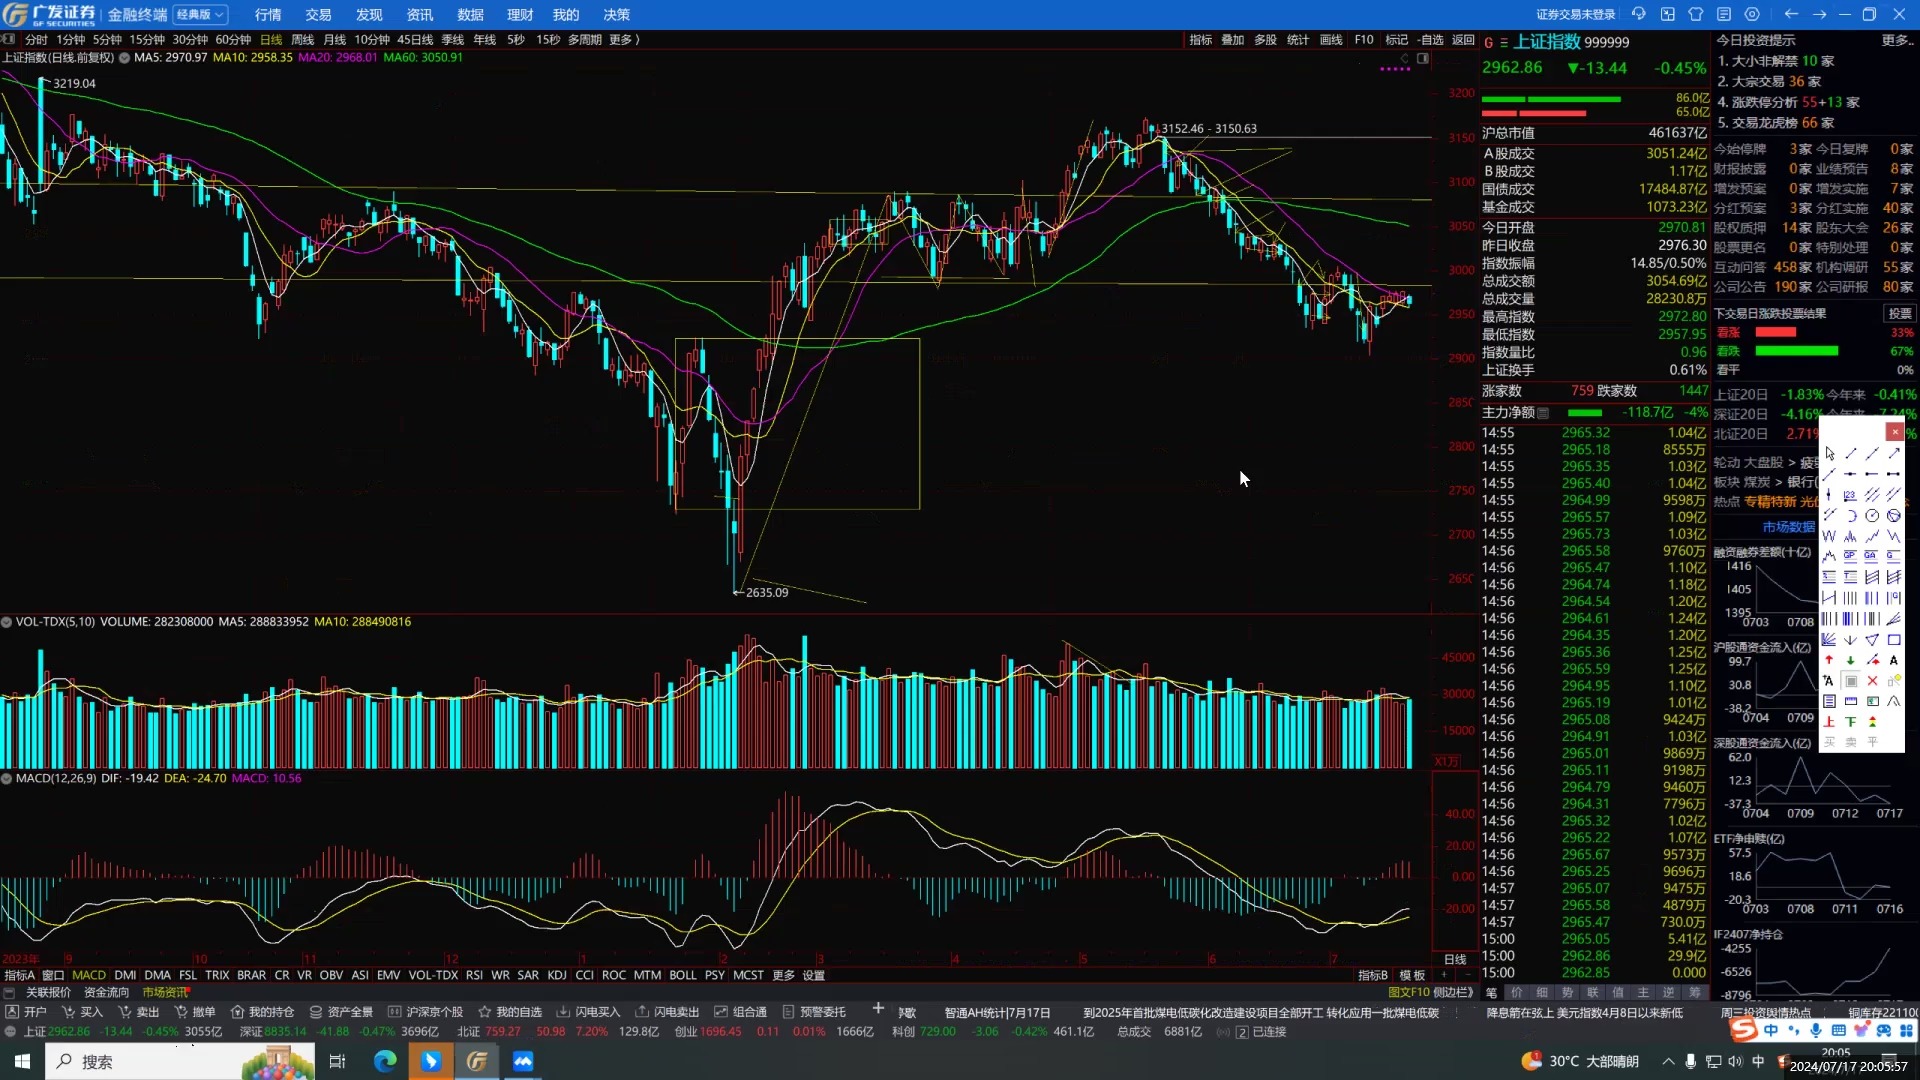
Task: Click the 投票 vote button
Action: click(1899, 313)
